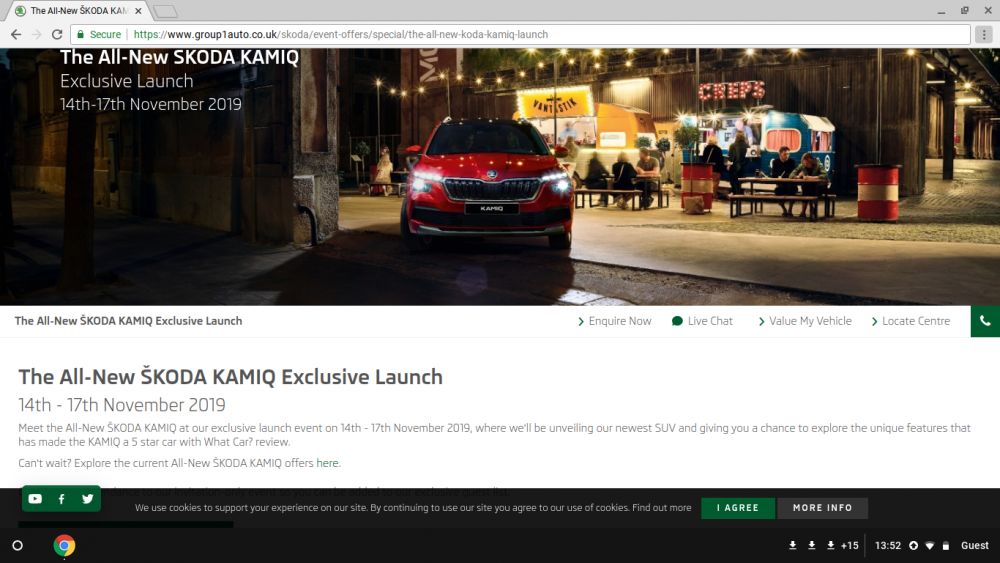The image size is (1000, 563).
Task: Click the green phone call icon
Action: pos(985,321)
